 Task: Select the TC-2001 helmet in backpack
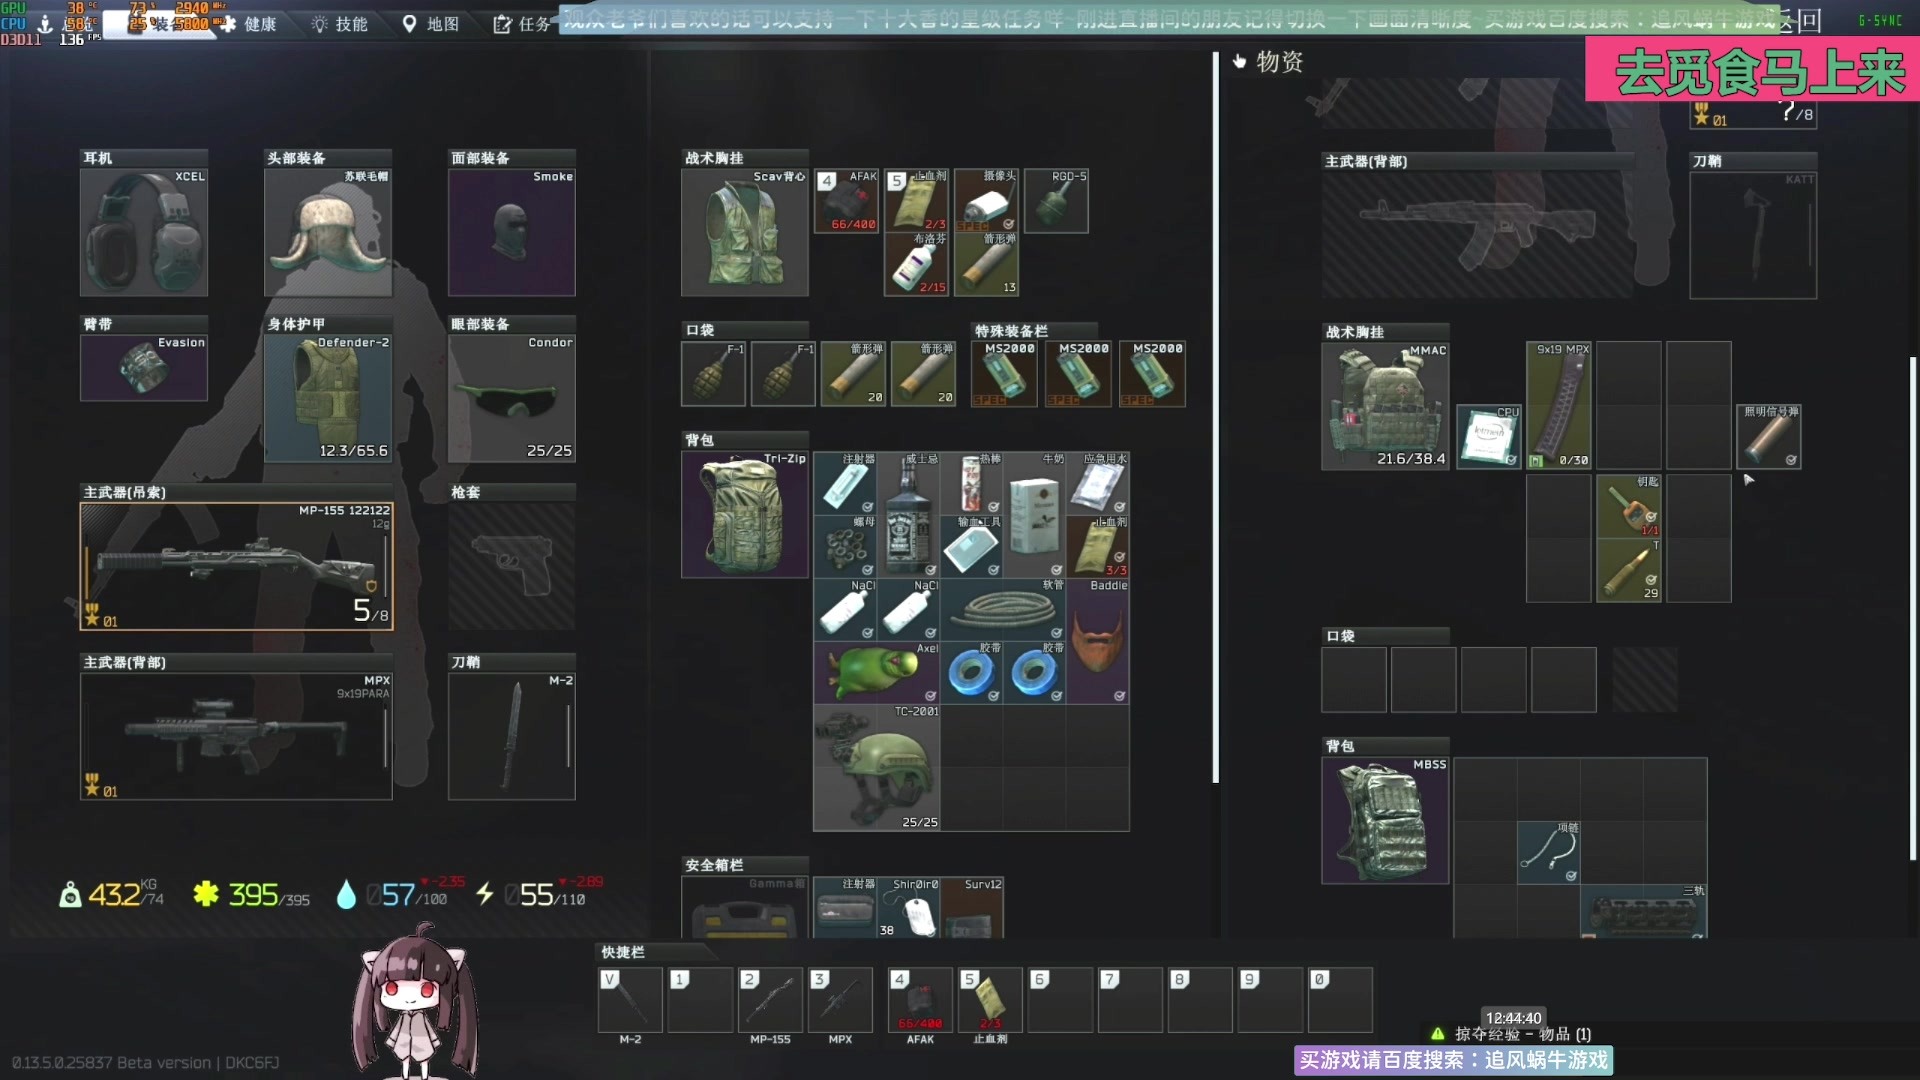point(876,768)
